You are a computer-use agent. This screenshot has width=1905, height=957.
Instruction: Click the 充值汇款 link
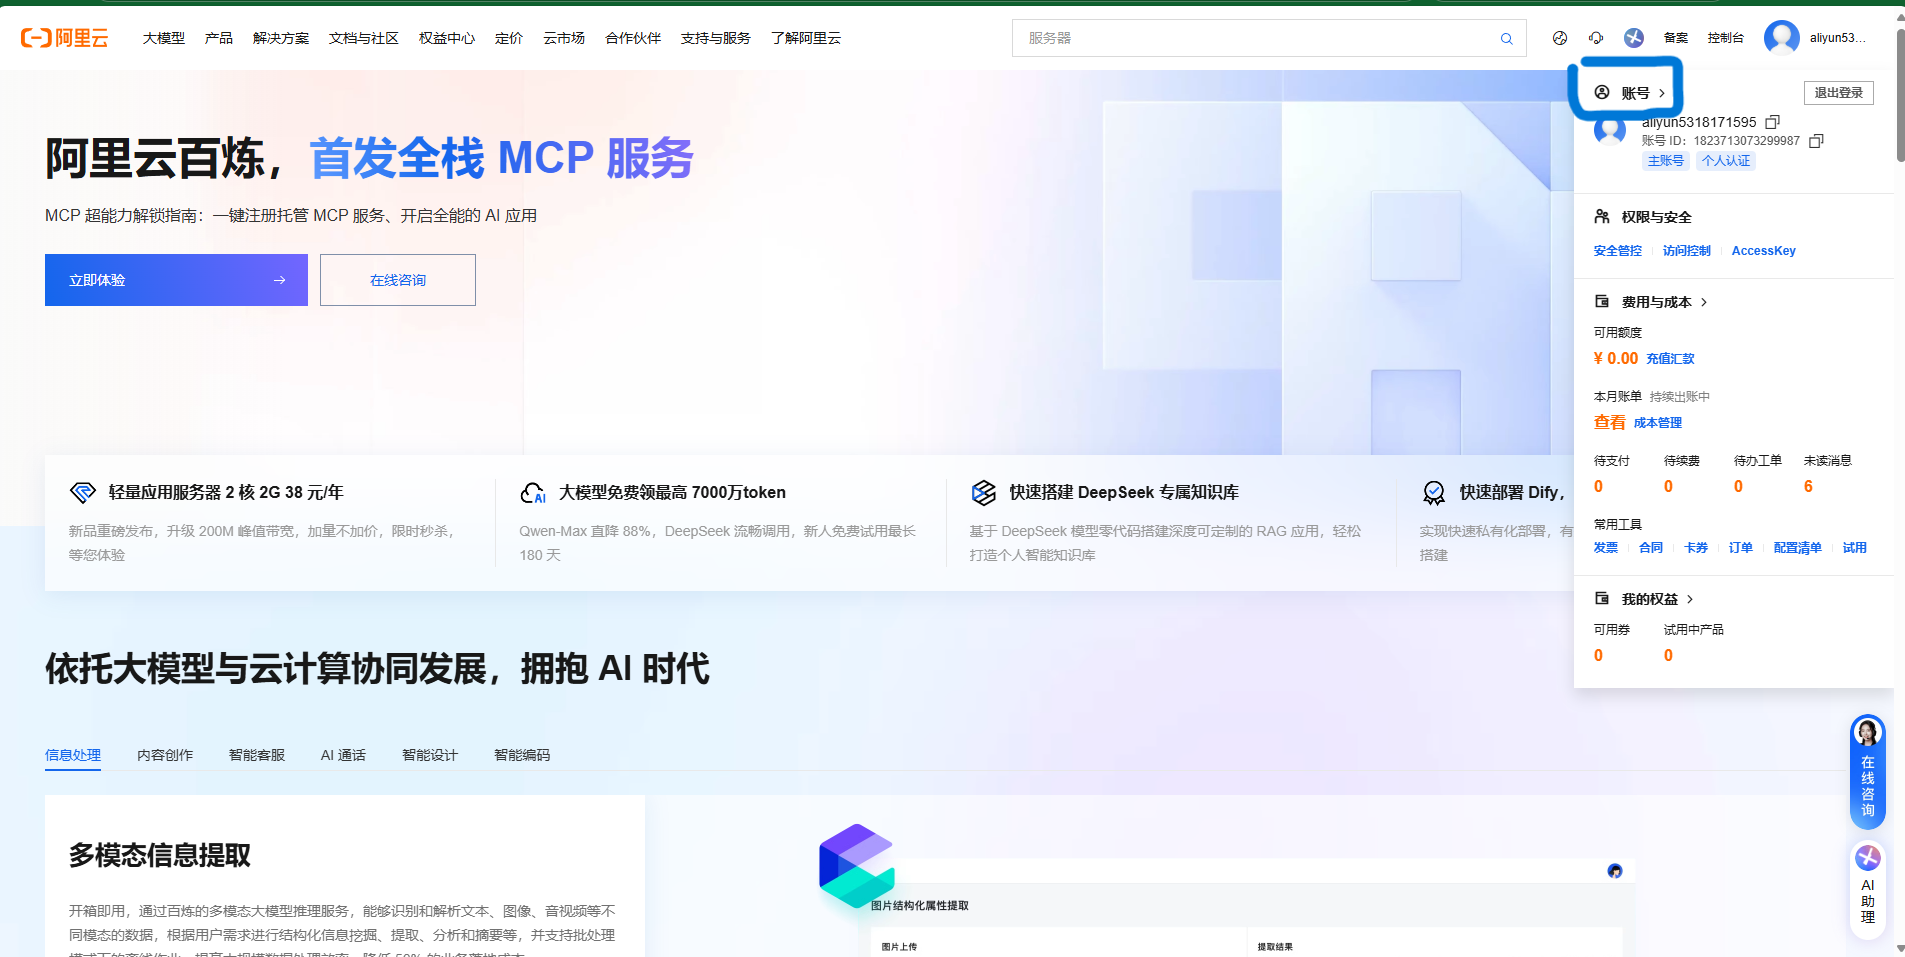click(x=1670, y=358)
